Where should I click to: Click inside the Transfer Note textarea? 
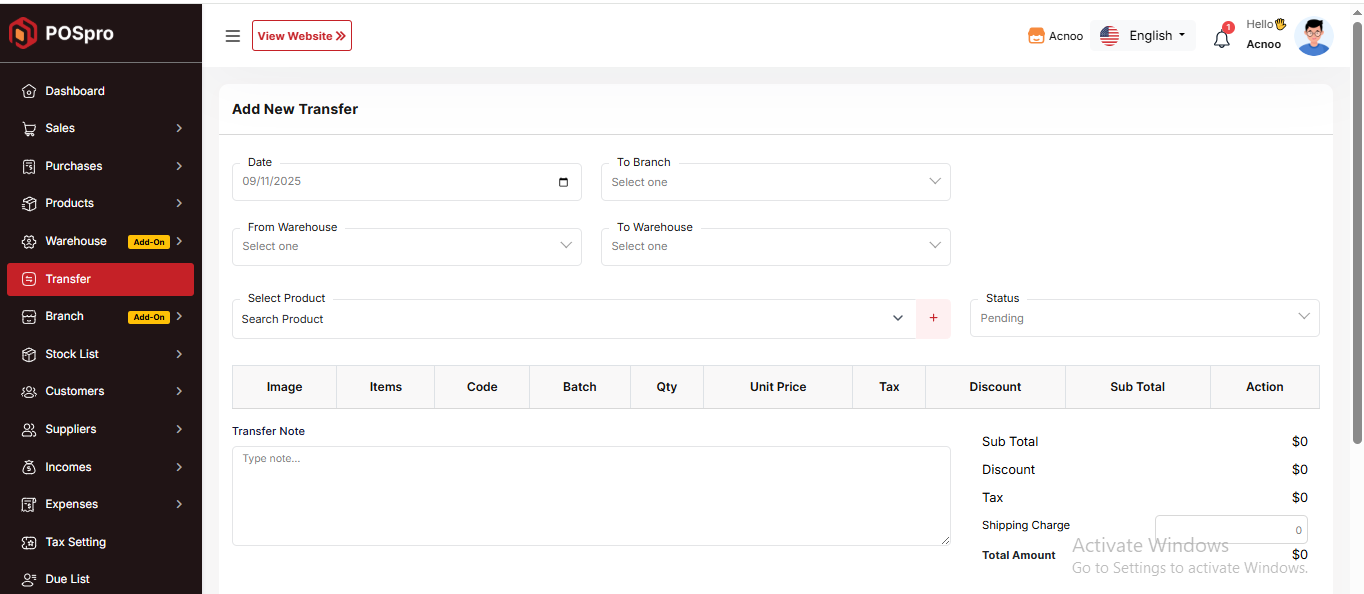590,496
